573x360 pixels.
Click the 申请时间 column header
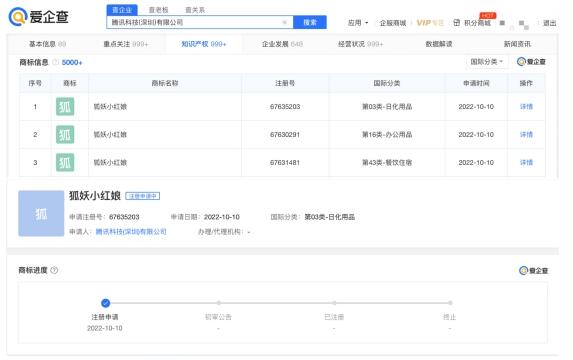476,83
